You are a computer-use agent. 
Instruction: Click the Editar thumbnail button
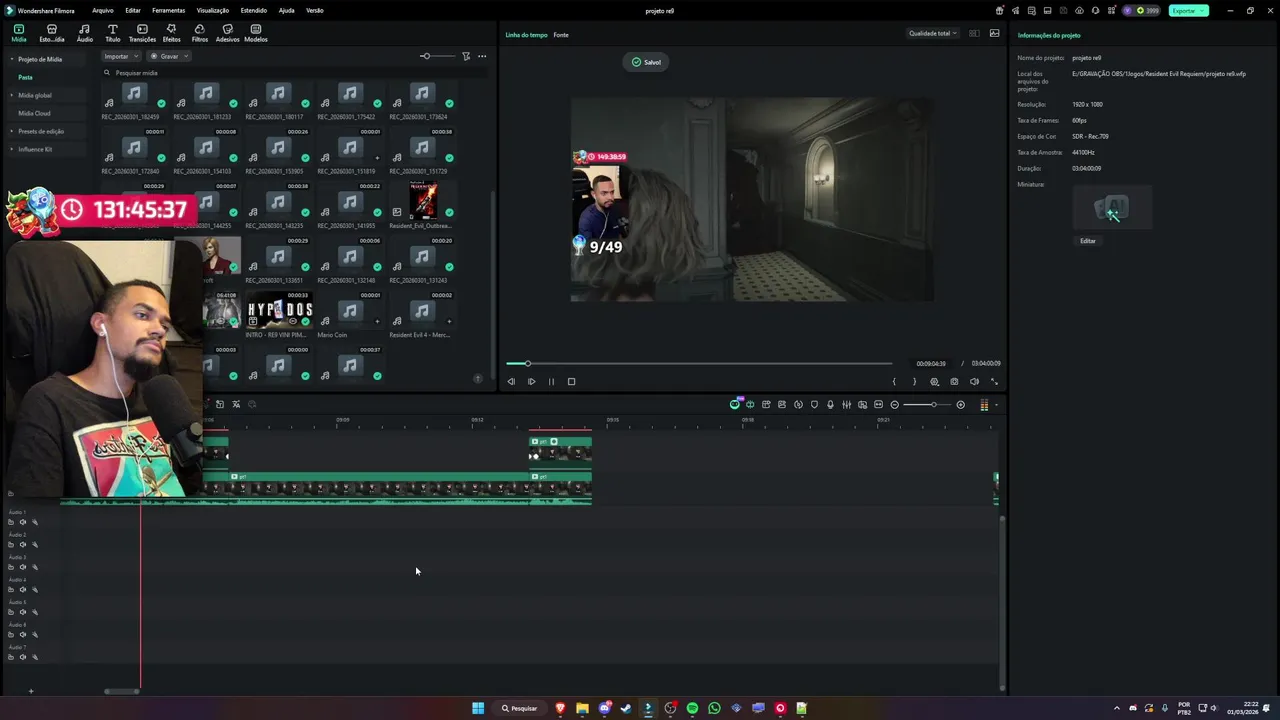1087,241
